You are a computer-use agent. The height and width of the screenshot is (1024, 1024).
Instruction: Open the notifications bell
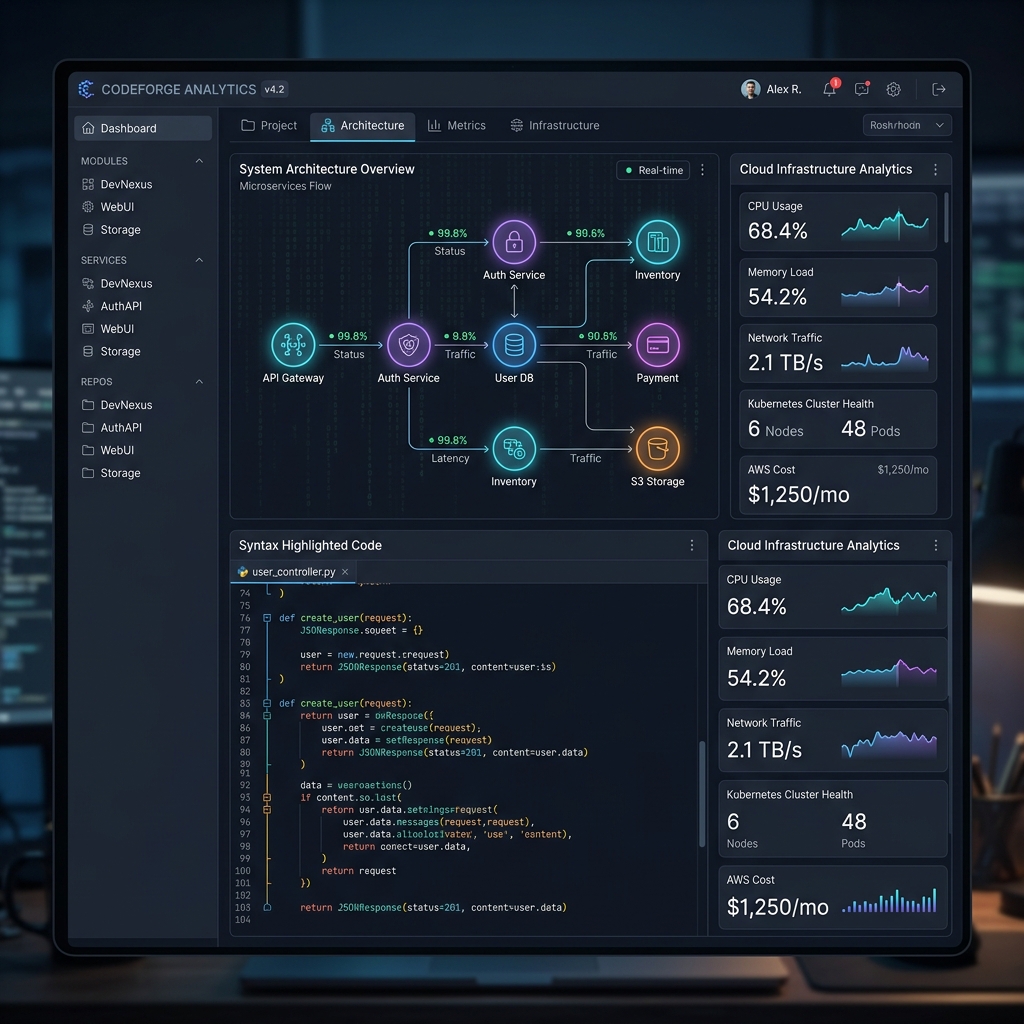[x=830, y=89]
